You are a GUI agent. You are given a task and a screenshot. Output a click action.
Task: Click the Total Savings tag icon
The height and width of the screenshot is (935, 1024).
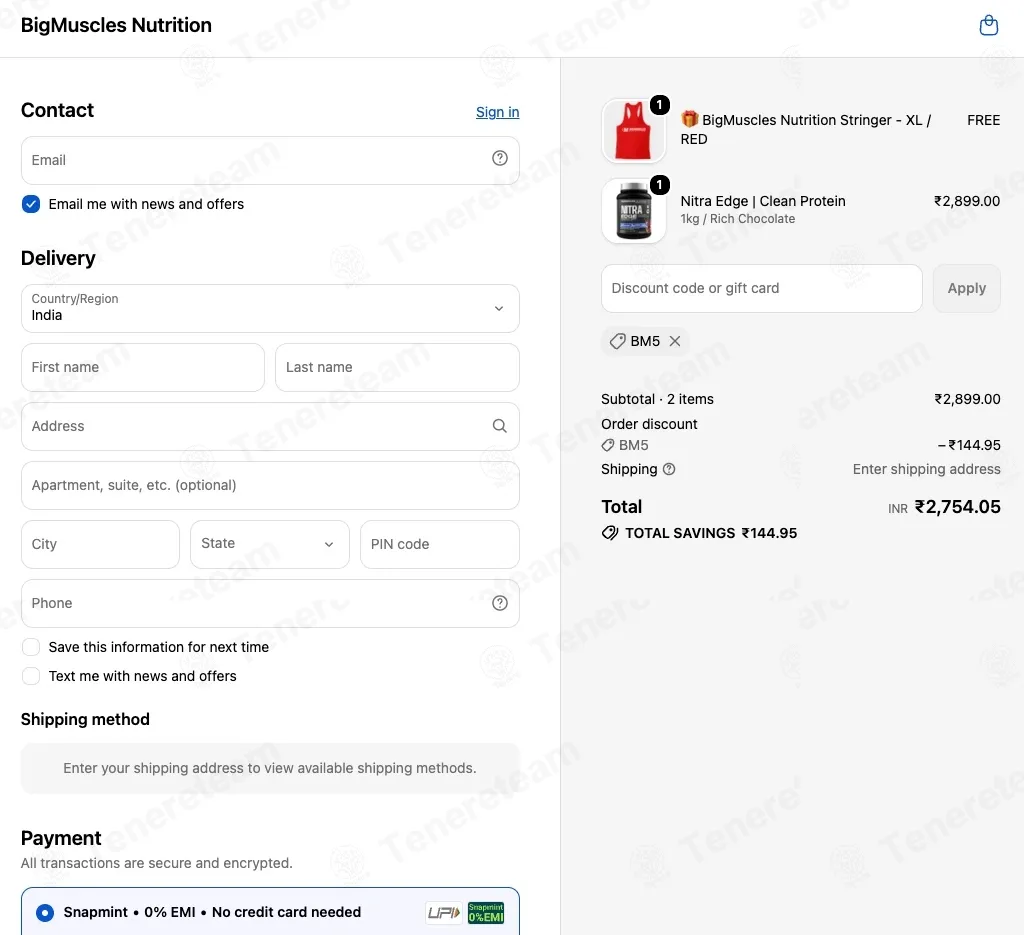click(x=610, y=533)
